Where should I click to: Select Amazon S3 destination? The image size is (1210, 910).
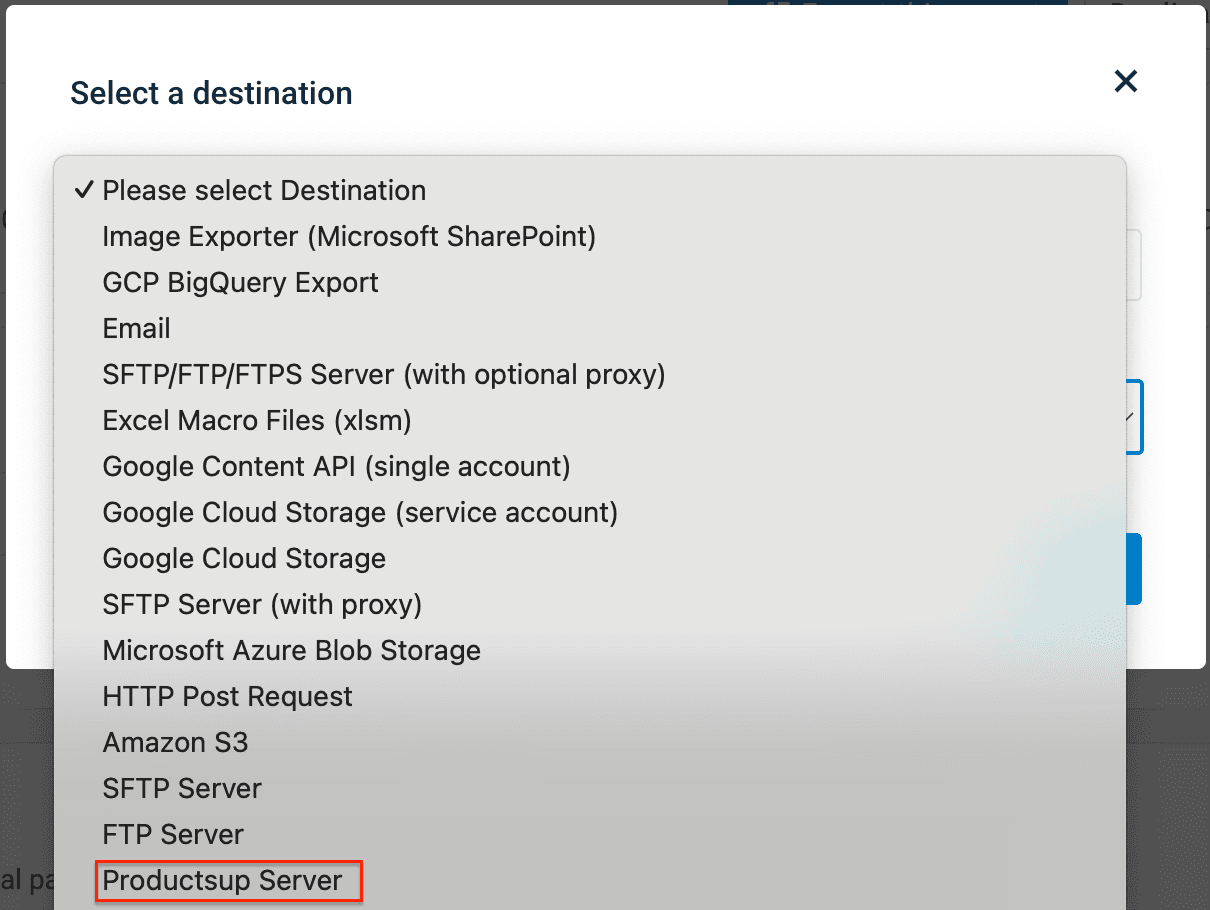[x=175, y=743]
